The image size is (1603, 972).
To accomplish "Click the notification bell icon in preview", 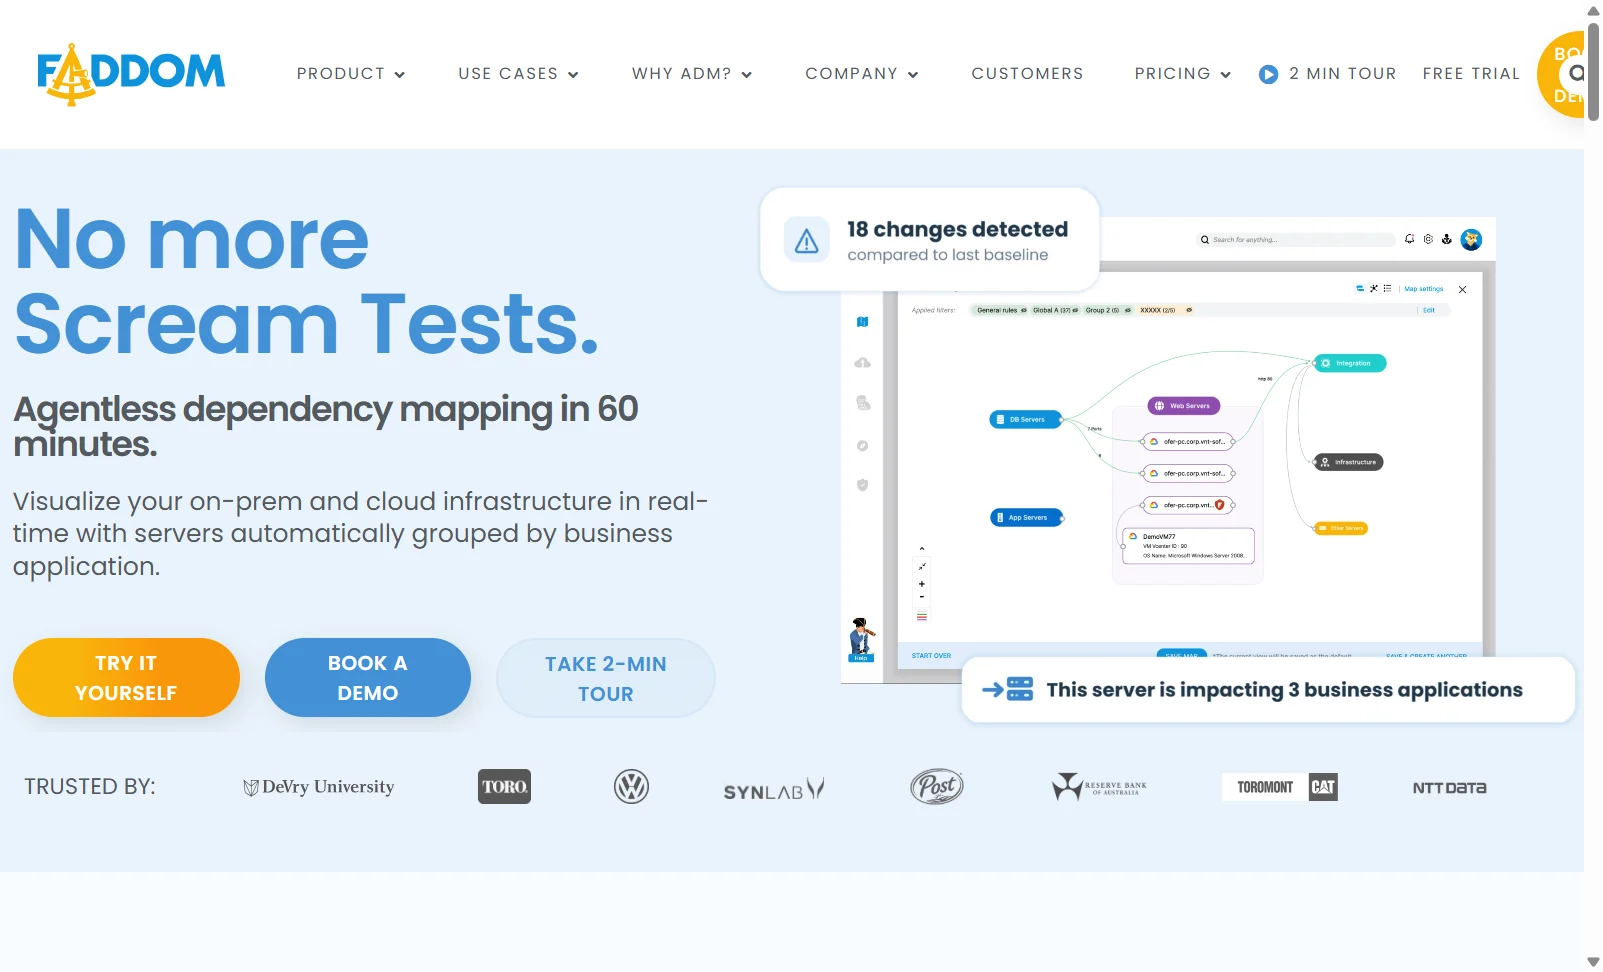I will (1410, 239).
